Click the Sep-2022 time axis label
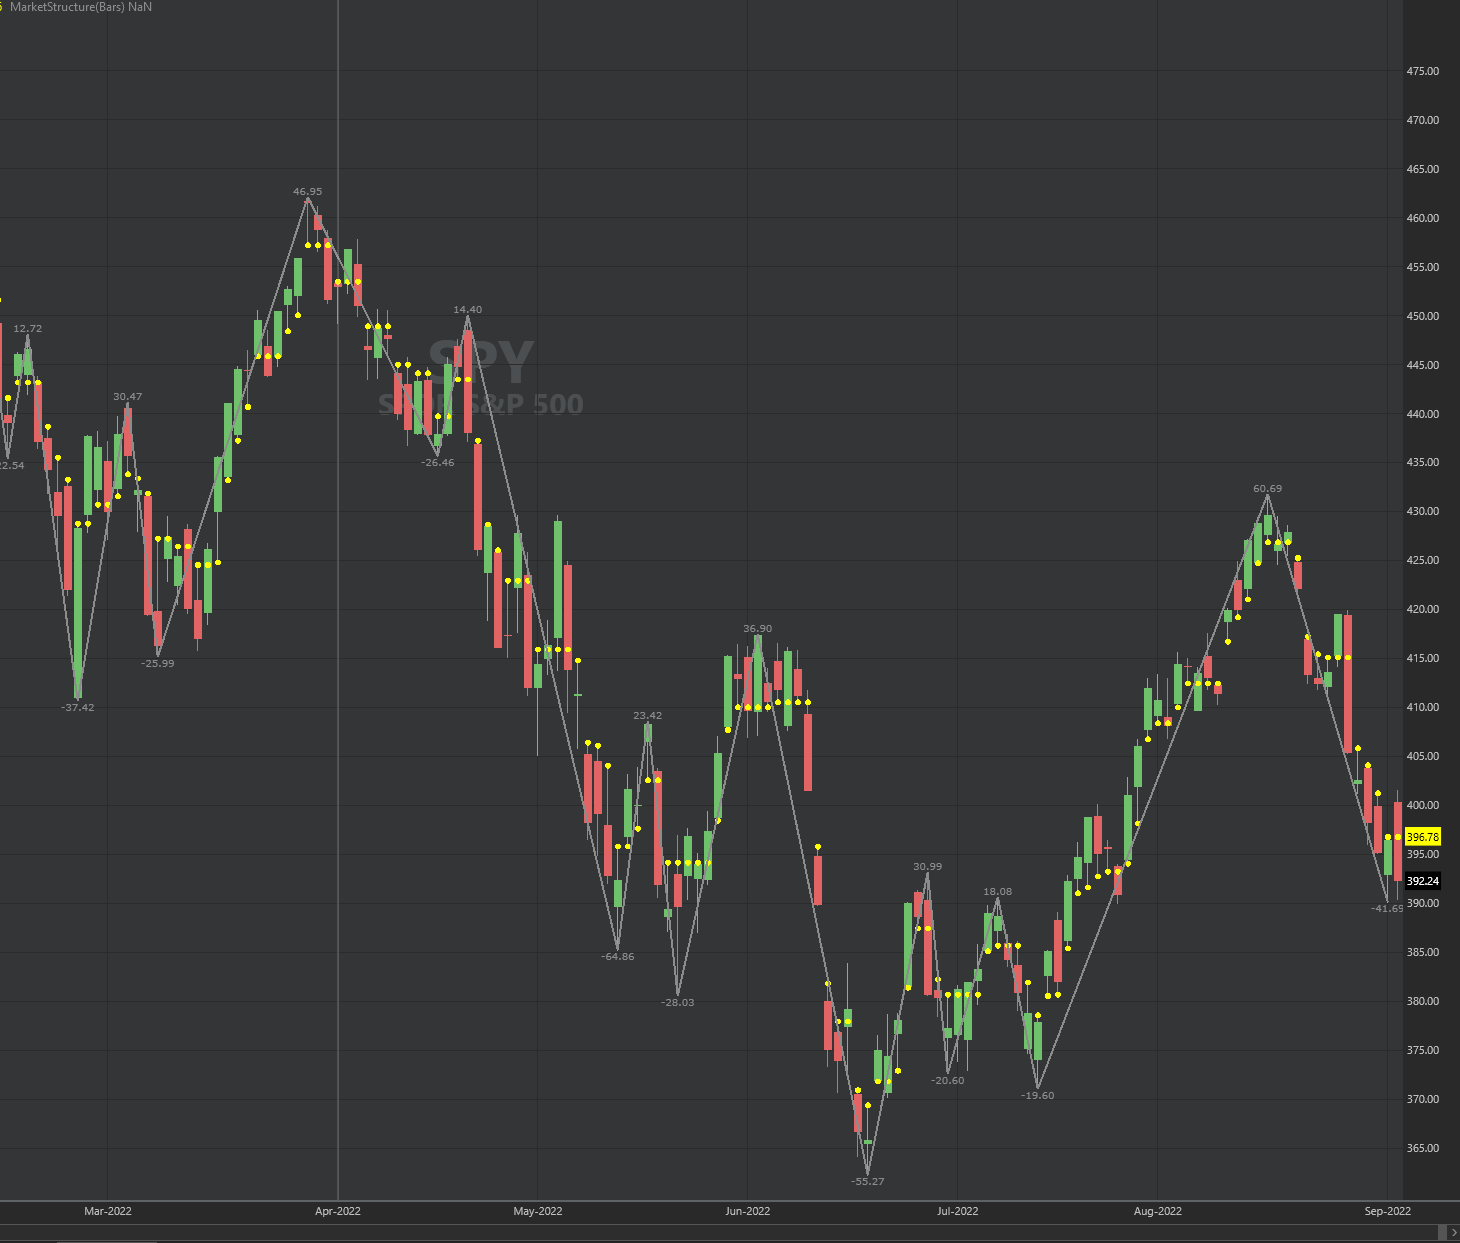 [x=1387, y=1211]
